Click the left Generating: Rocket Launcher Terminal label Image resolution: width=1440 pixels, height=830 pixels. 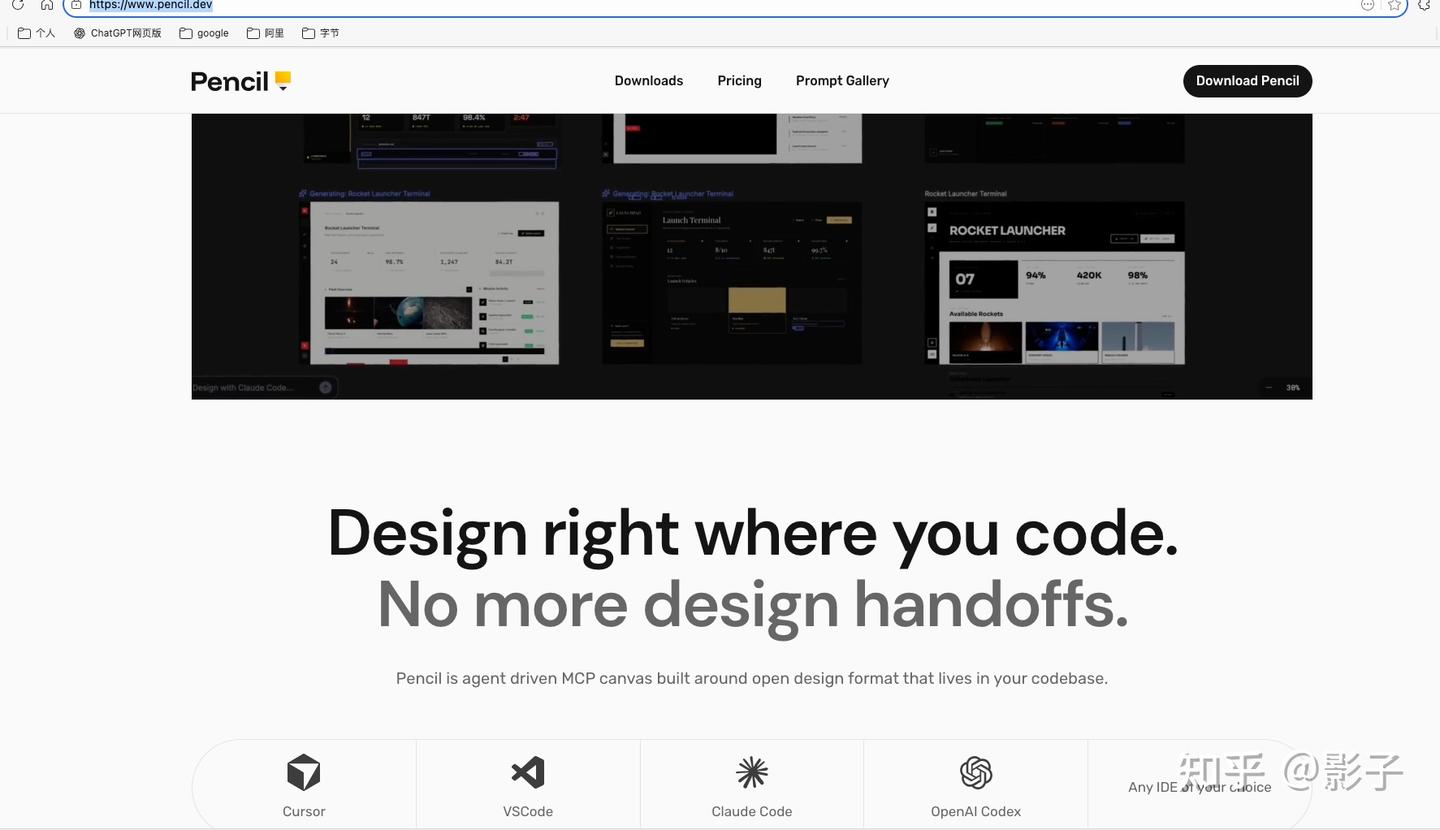[x=365, y=193]
